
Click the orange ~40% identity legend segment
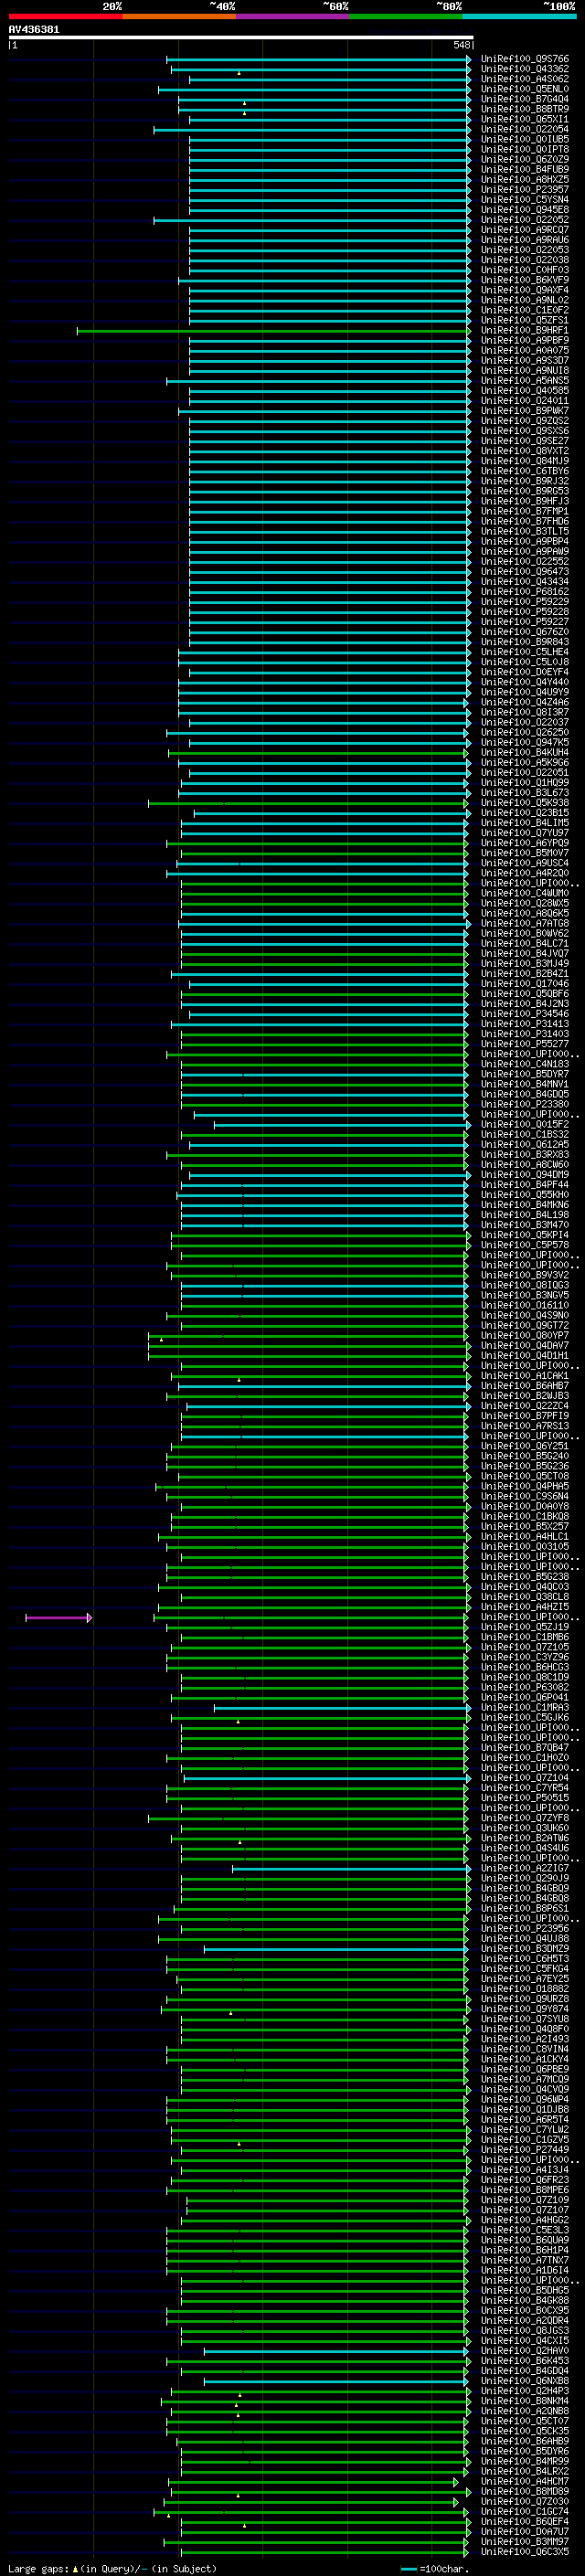click(x=179, y=16)
